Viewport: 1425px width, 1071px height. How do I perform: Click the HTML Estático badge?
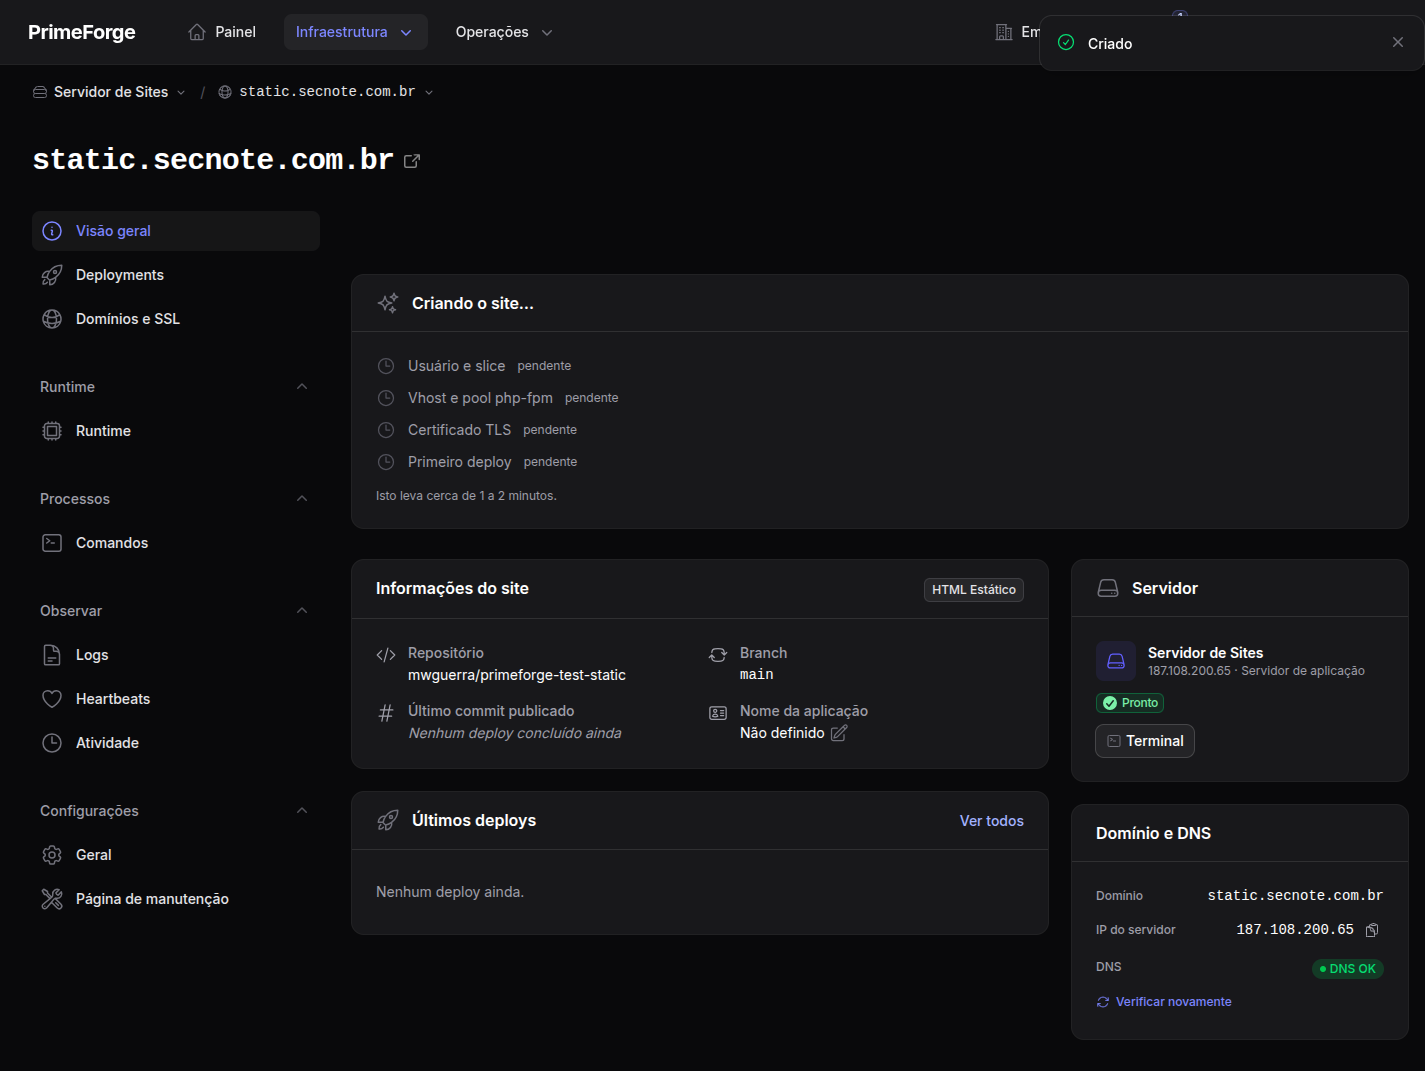tap(974, 590)
